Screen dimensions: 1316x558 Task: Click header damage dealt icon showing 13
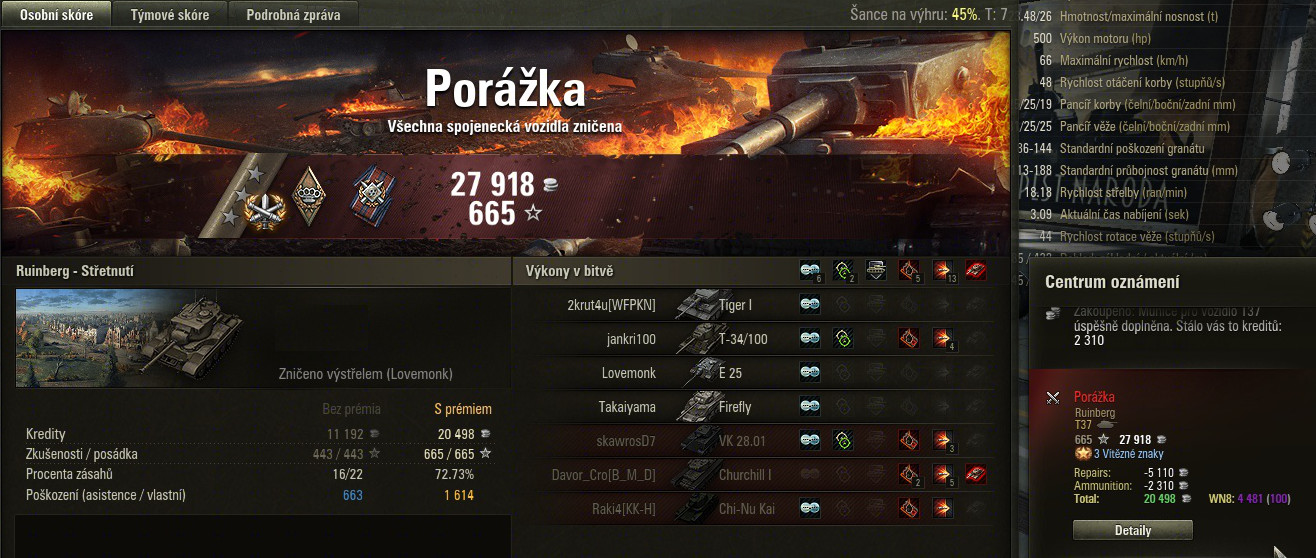943,270
